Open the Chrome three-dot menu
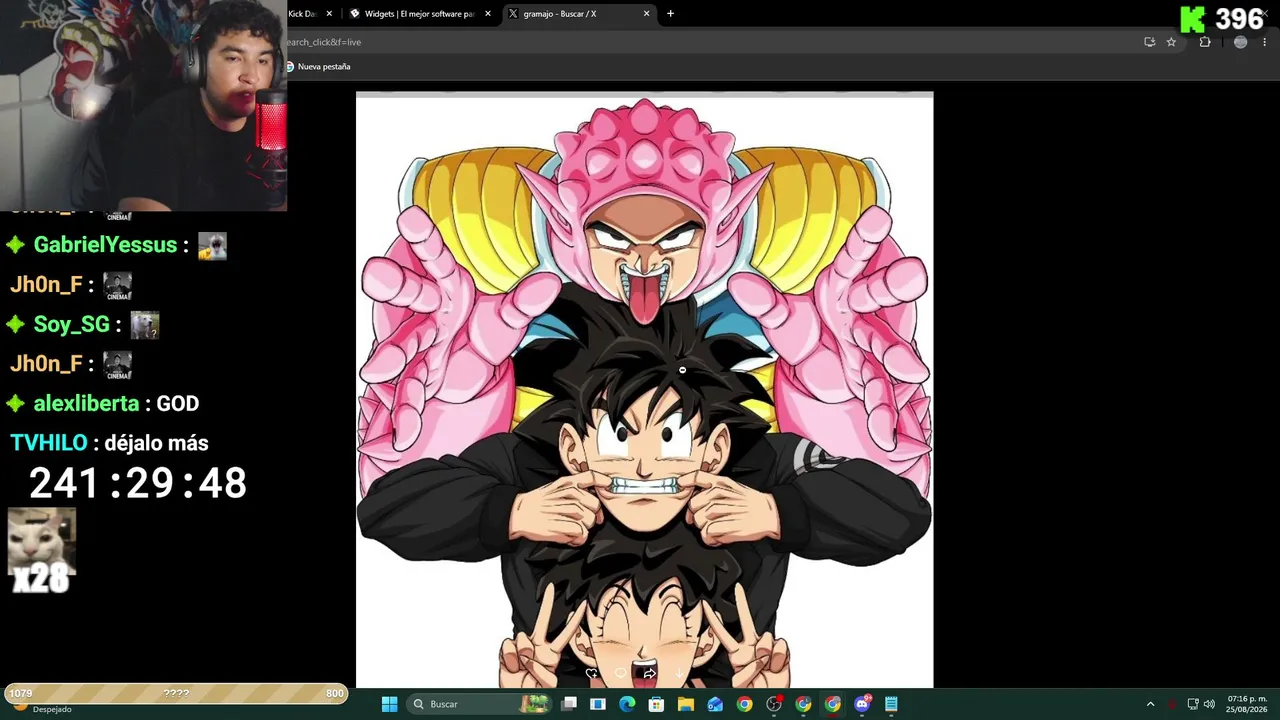 coord(1267,42)
